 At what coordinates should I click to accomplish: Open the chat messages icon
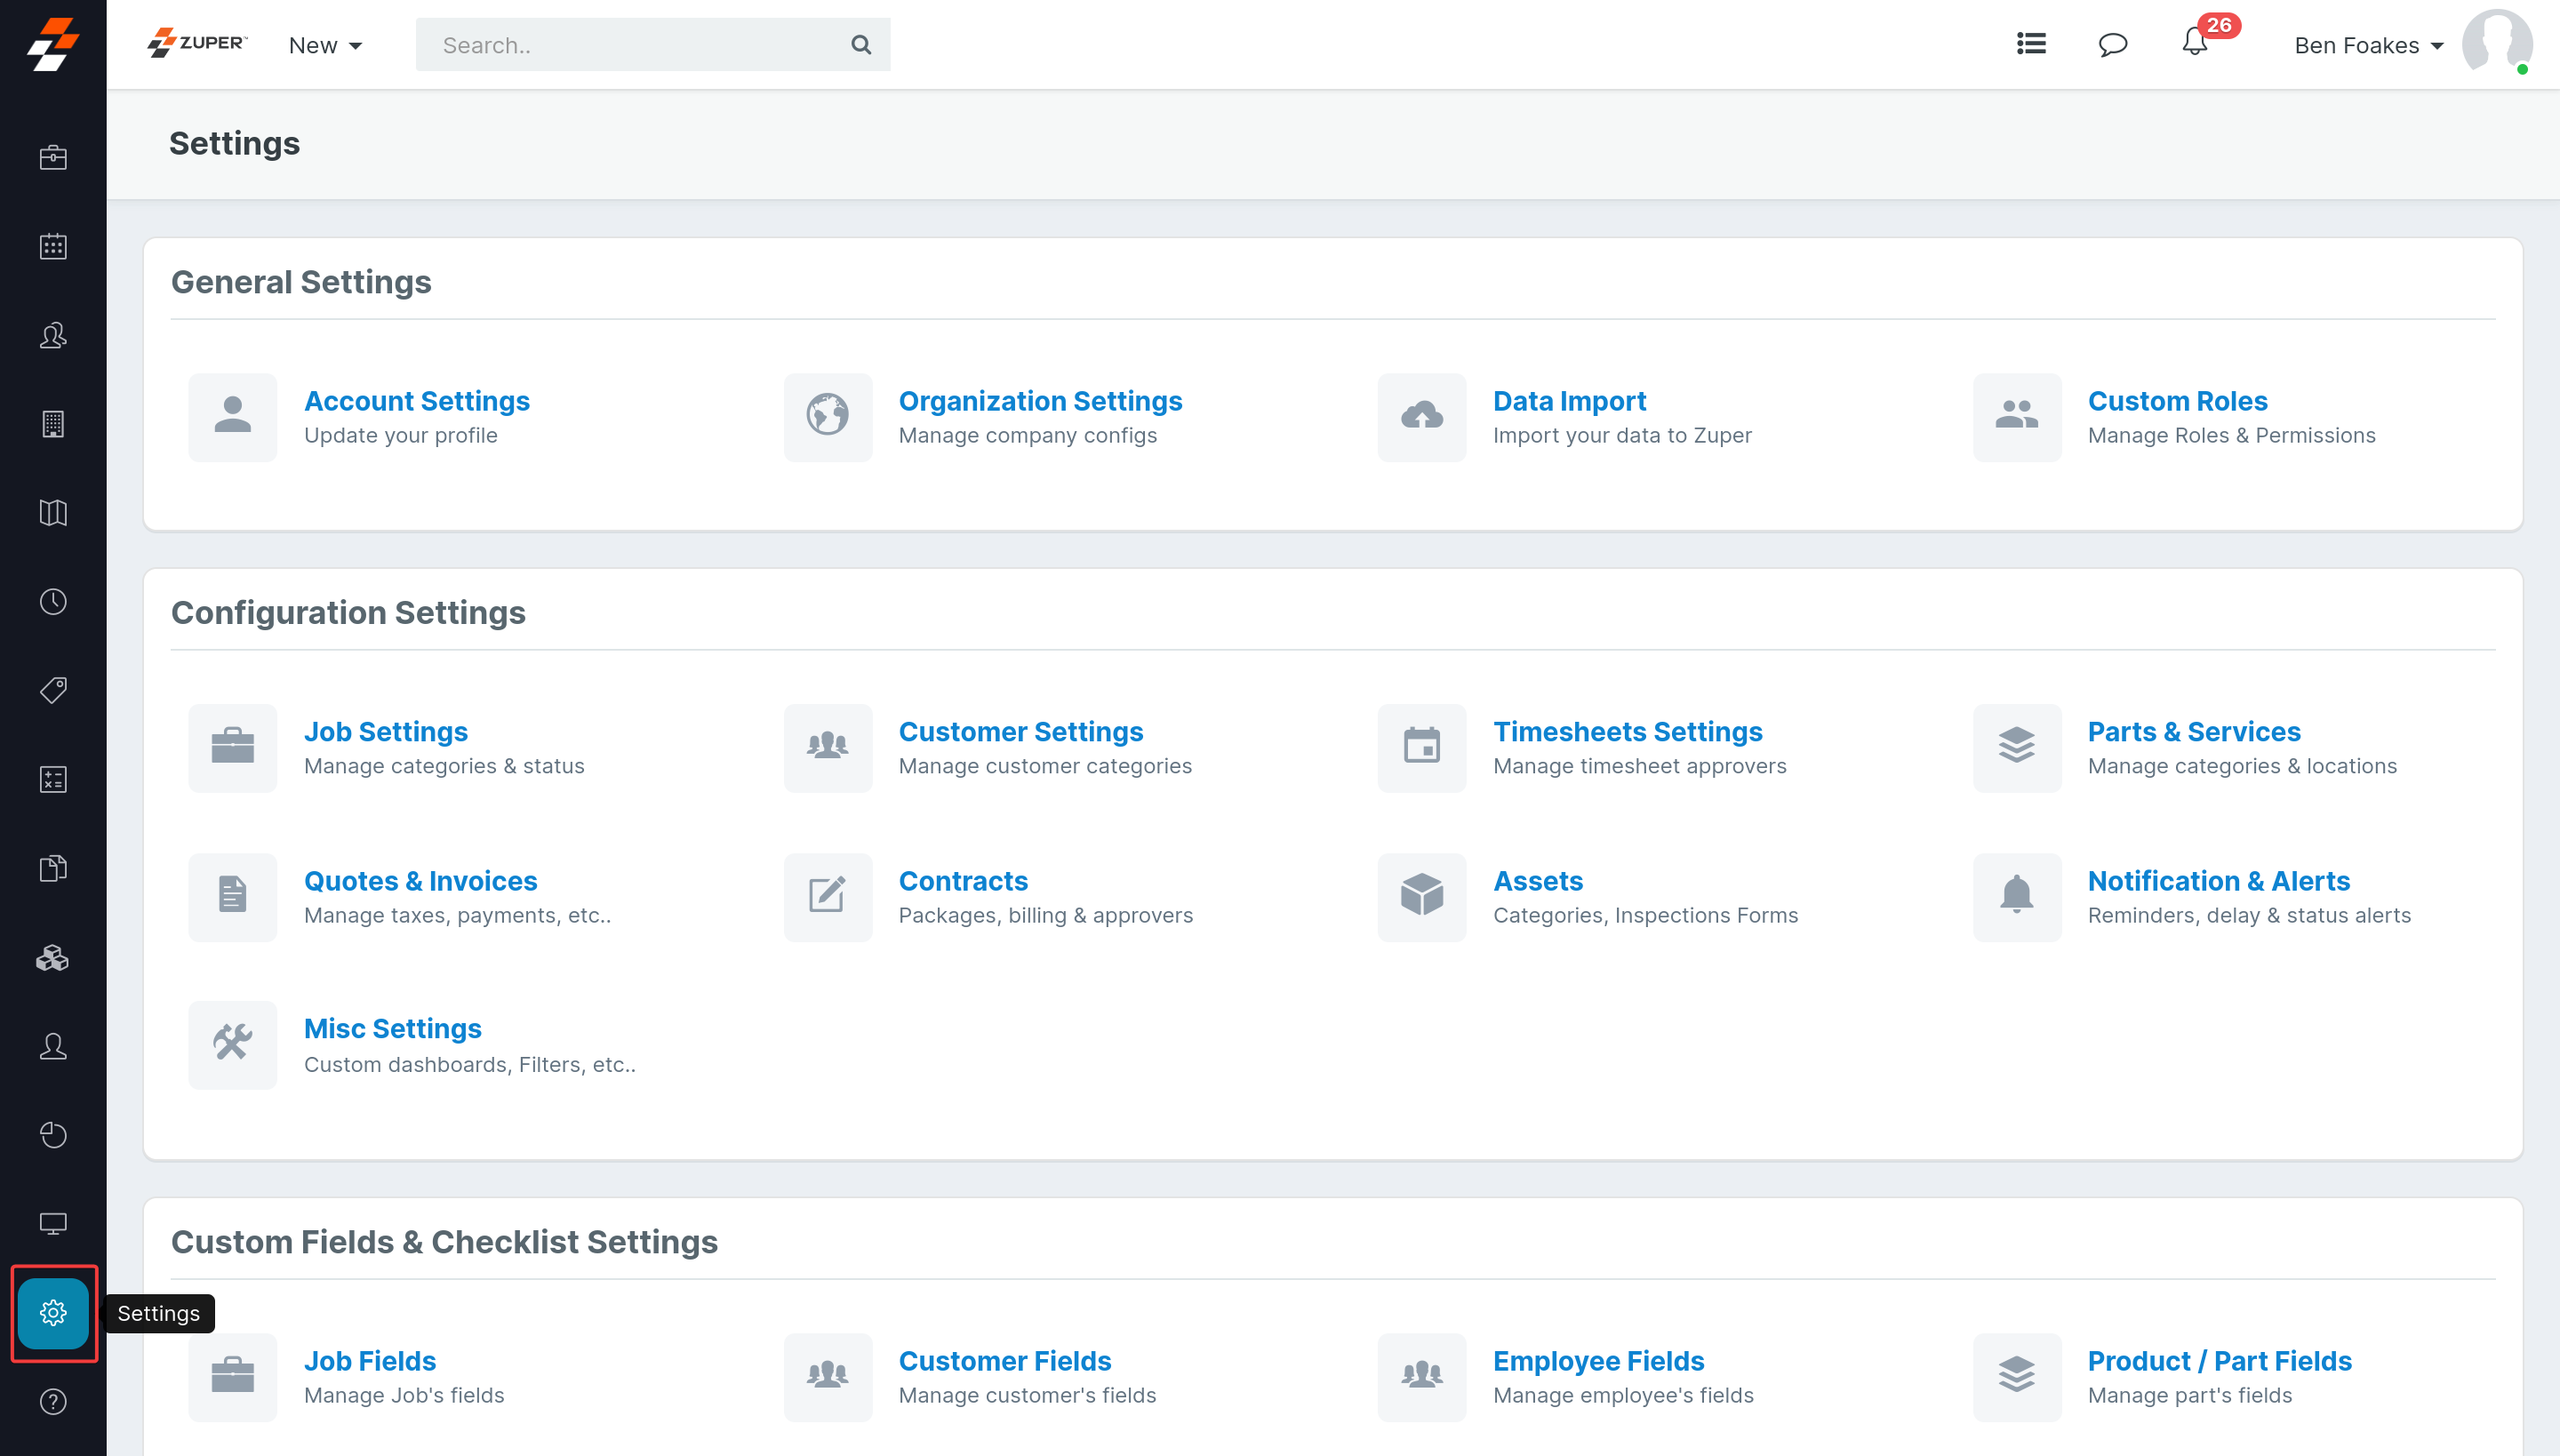point(2112,44)
